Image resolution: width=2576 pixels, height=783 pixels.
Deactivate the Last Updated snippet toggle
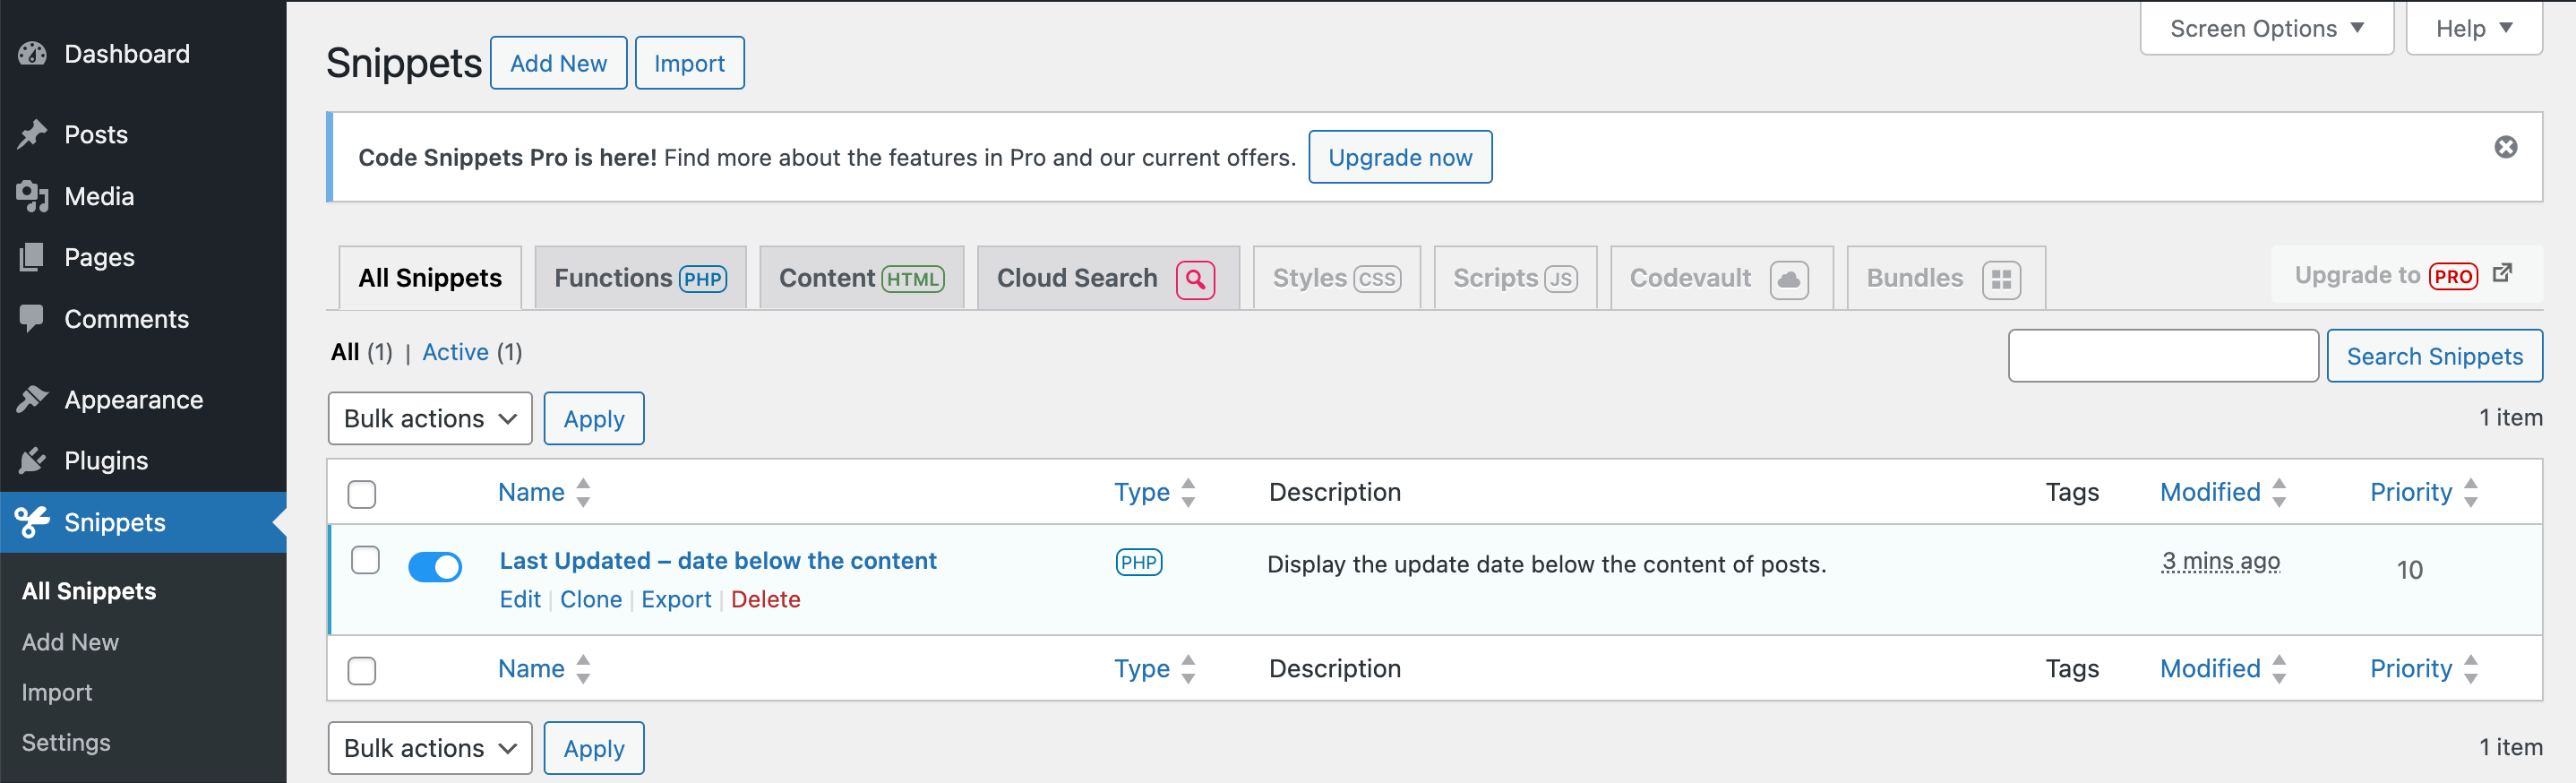[x=435, y=567]
